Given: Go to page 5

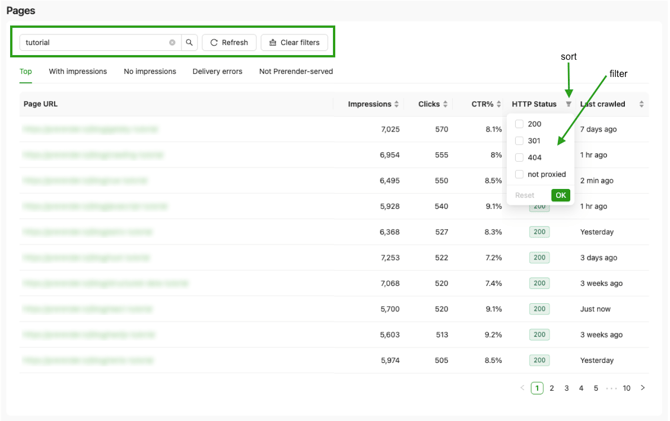Looking at the screenshot, I should tap(596, 388).
